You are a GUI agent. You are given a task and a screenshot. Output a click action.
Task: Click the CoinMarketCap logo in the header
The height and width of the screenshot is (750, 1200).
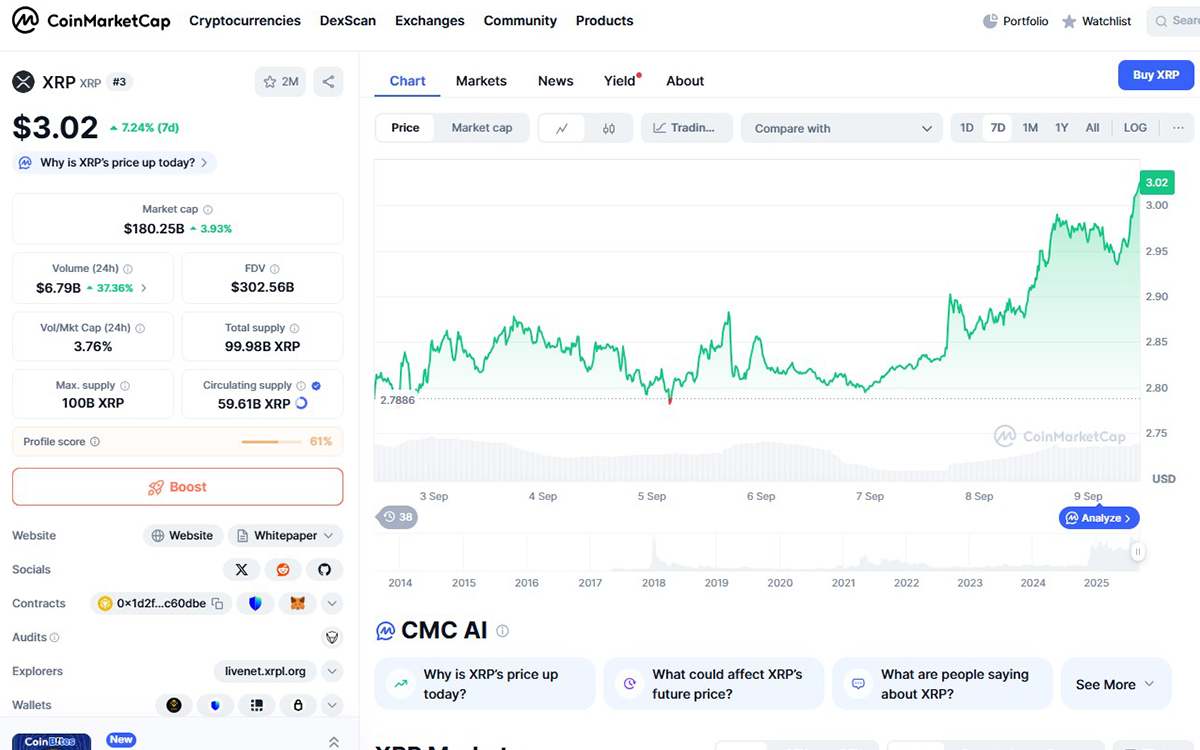click(x=90, y=20)
